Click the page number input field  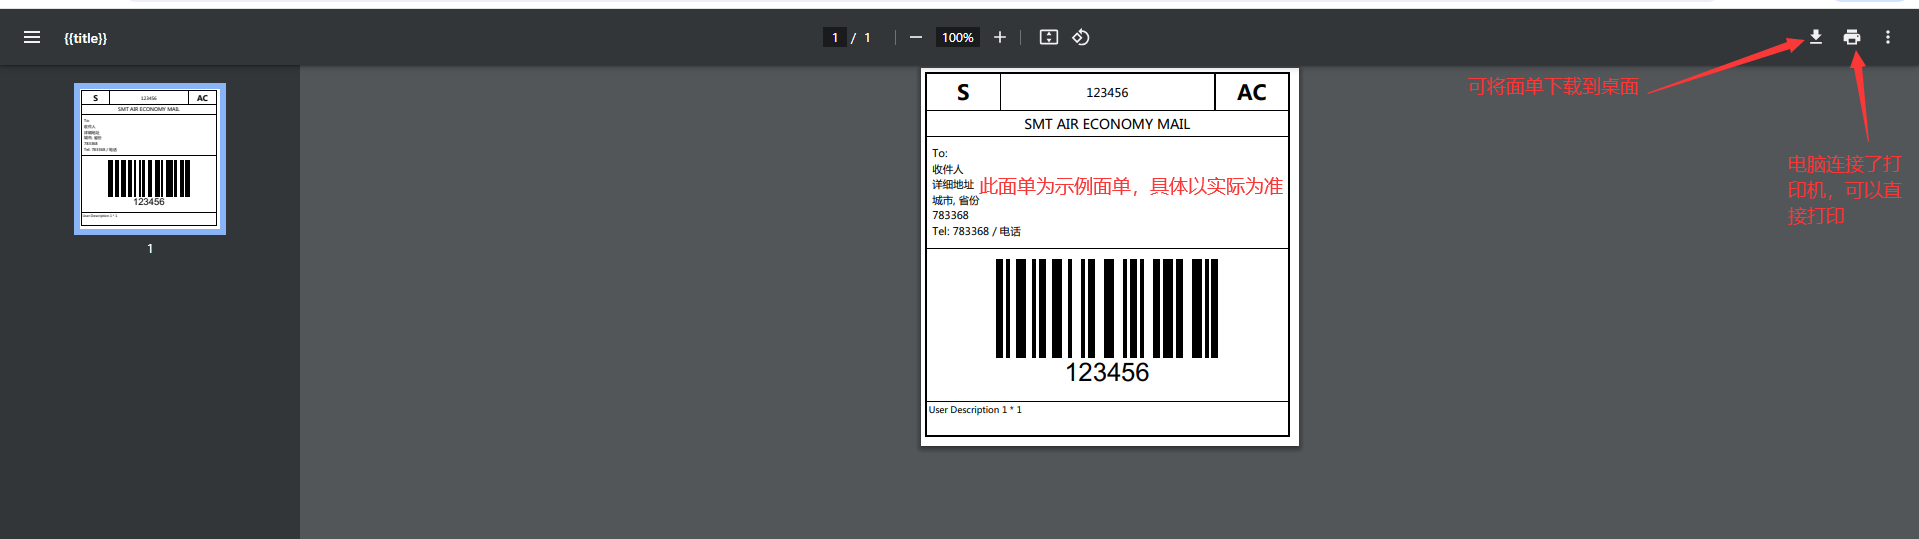click(835, 37)
